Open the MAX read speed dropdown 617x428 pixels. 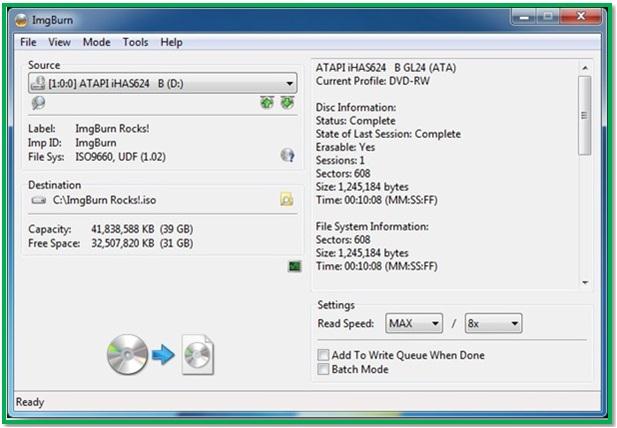pyautogui.click(x=414, y=323)
